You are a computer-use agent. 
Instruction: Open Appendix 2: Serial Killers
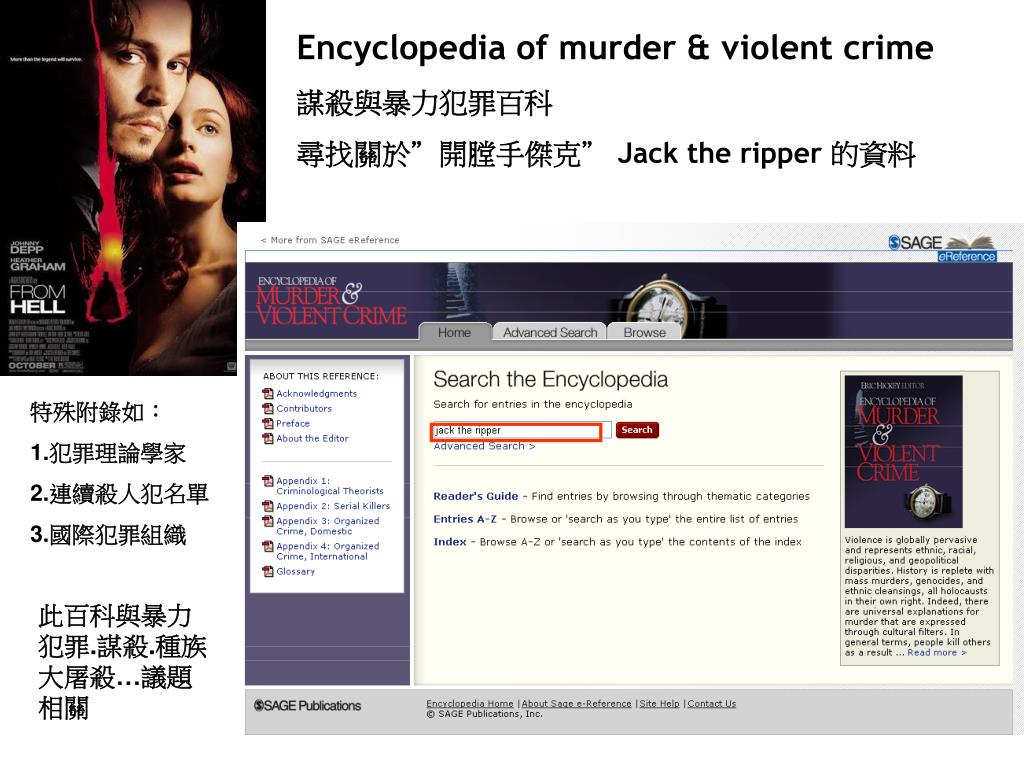tap(333, 506)
